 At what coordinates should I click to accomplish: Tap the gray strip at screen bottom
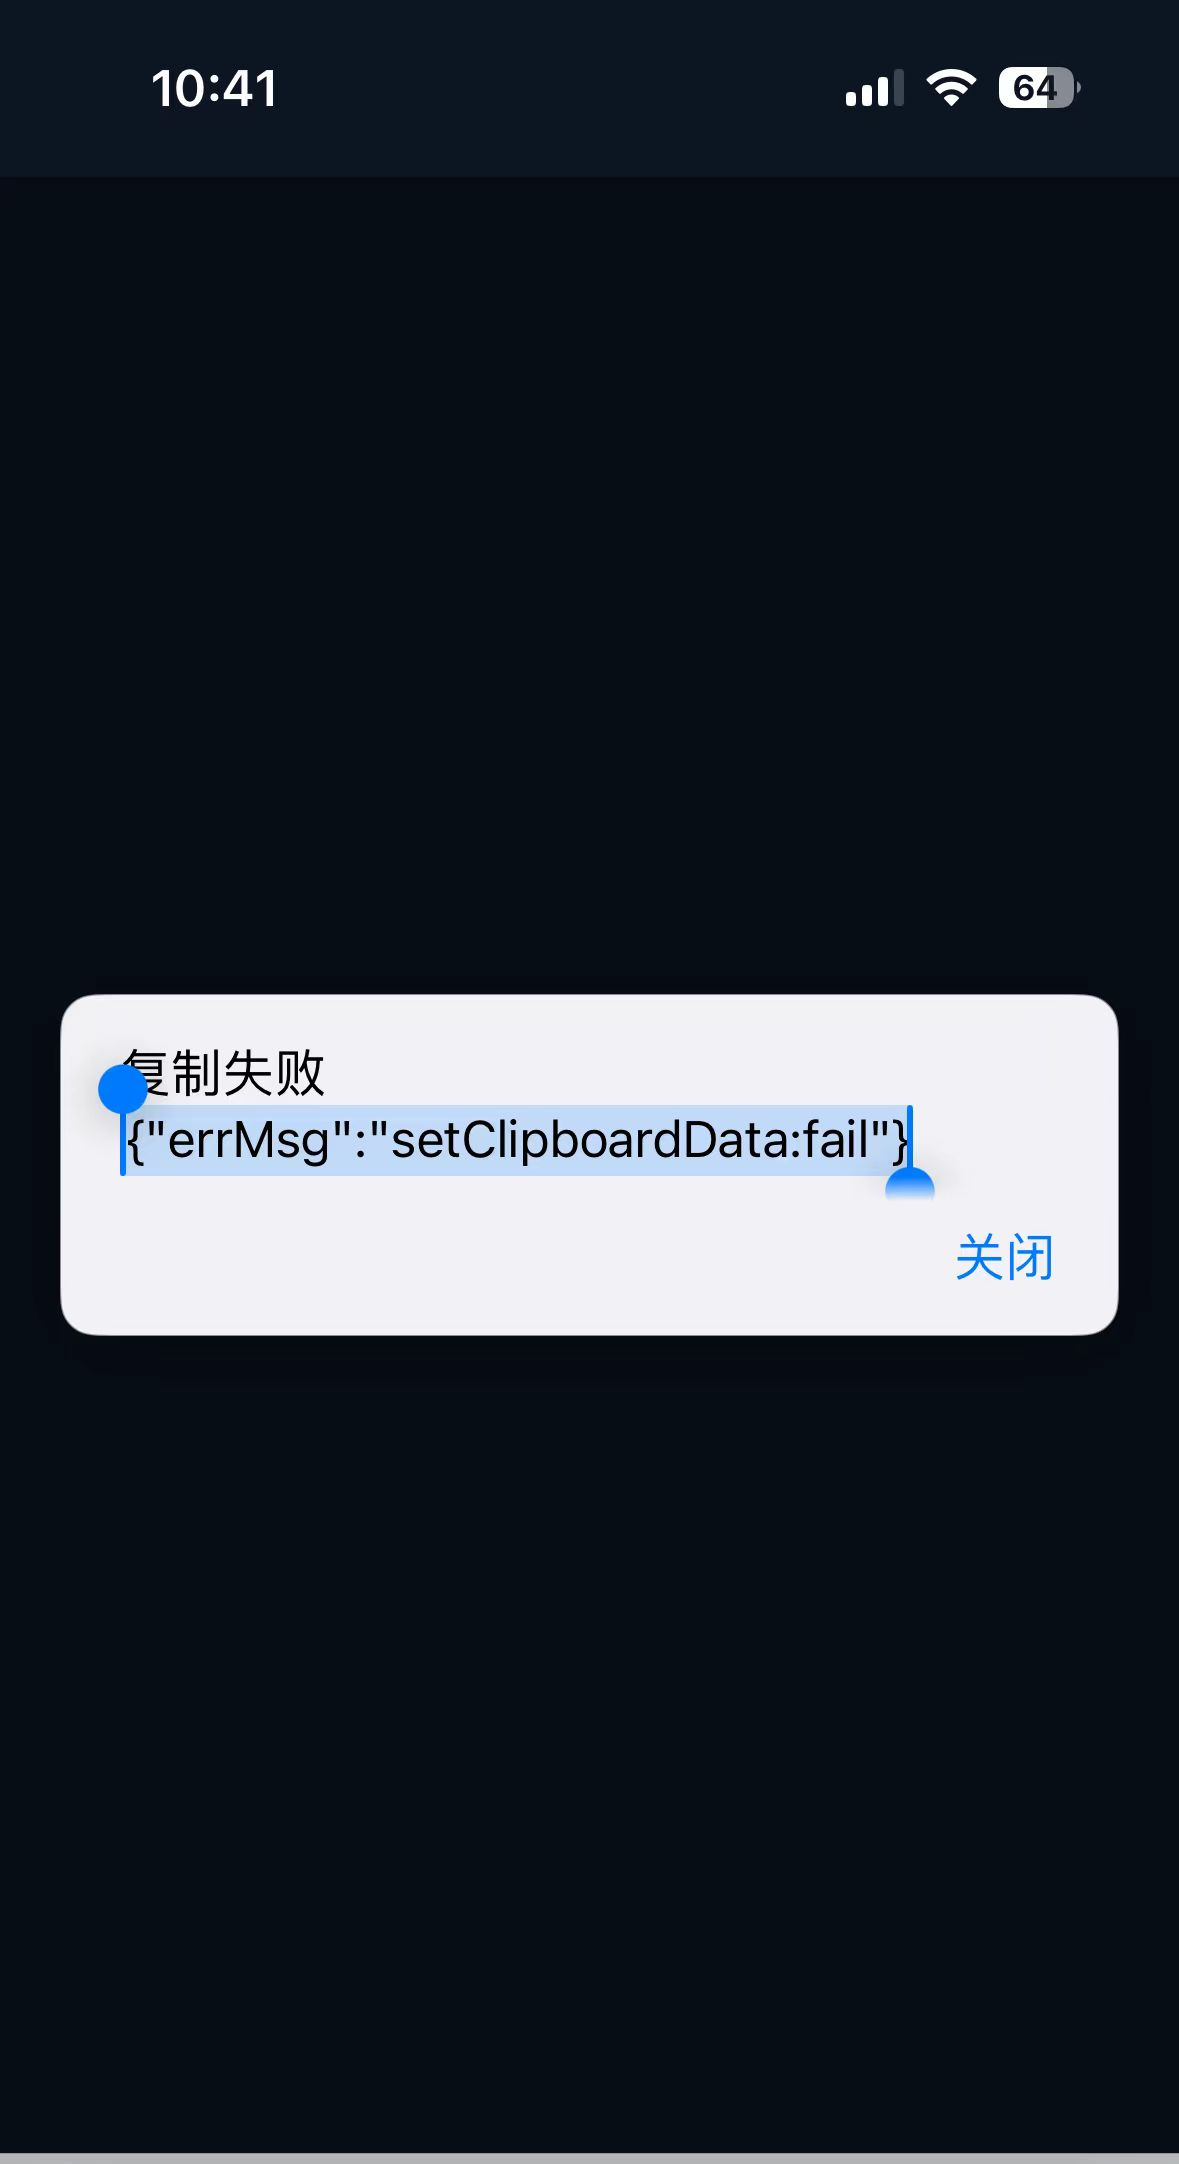tap(589, 2158)
